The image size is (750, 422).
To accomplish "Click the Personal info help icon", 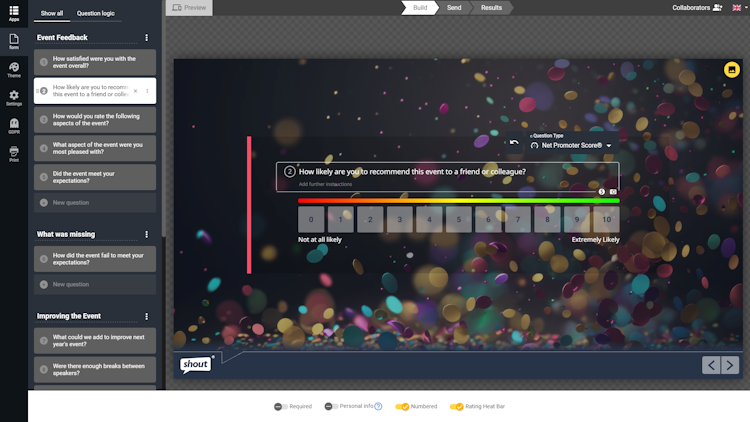I will 378,406.
